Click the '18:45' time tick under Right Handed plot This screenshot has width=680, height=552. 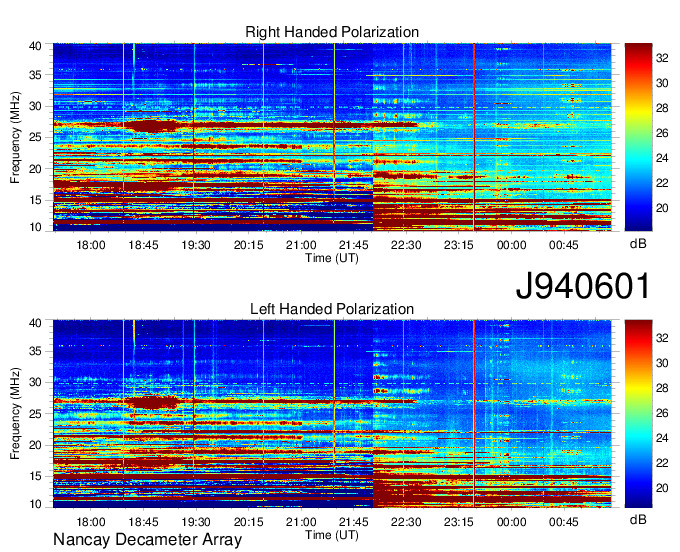click(143, 245)
